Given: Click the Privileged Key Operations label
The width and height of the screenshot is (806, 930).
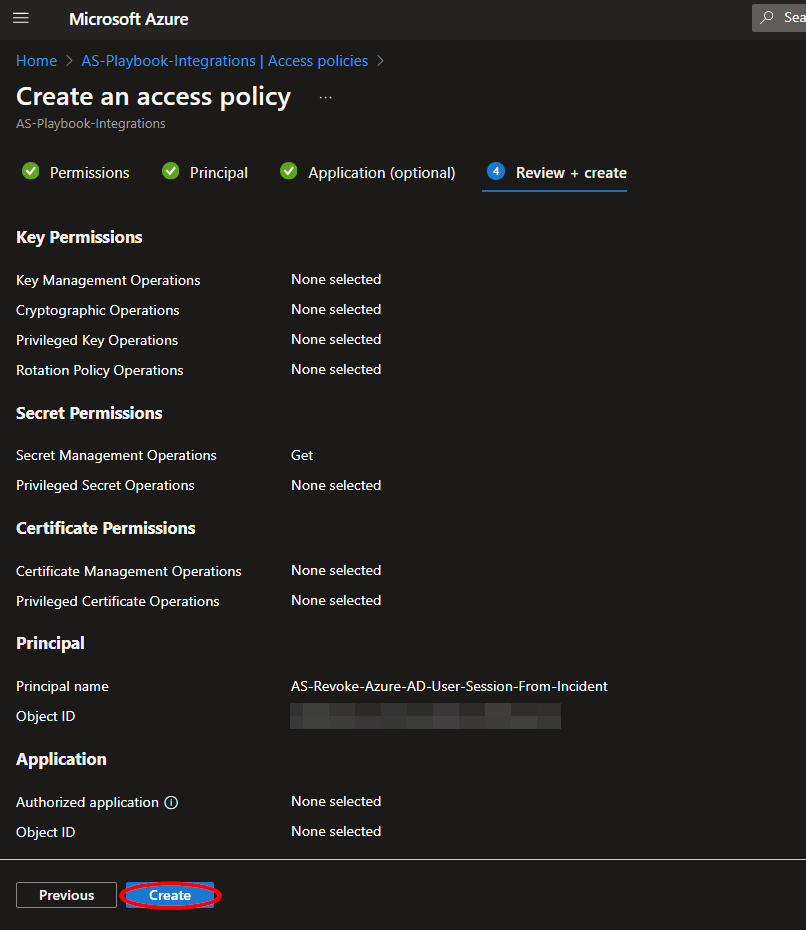Looking at the screenshot, I should [97, 340].
